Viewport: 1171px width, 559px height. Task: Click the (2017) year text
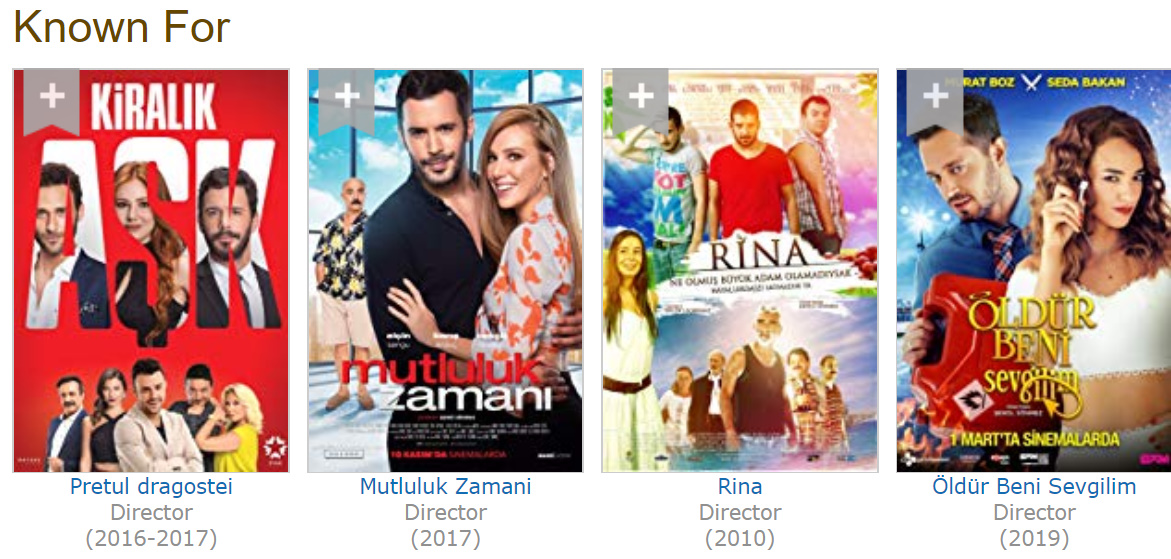point(445,538)
